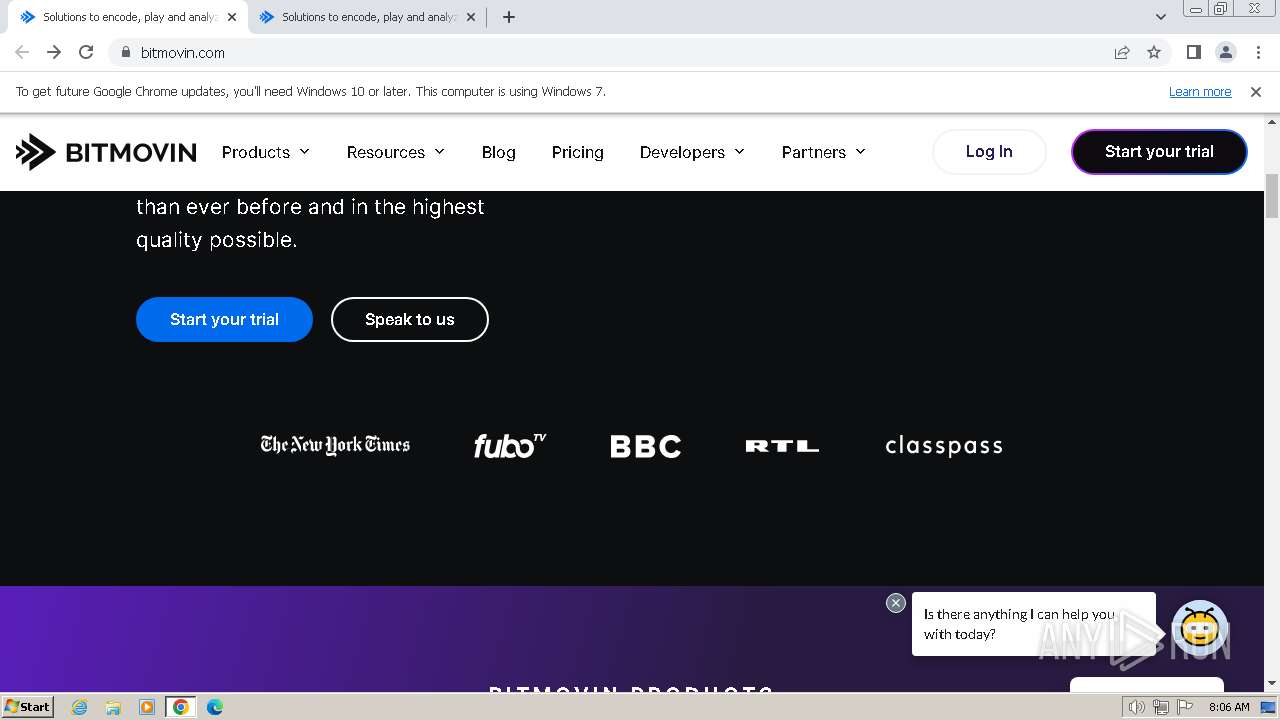Screen dimensions: 1280x720
Task: Open Internet Explorer from taskbar
Action: click(80, 707)
